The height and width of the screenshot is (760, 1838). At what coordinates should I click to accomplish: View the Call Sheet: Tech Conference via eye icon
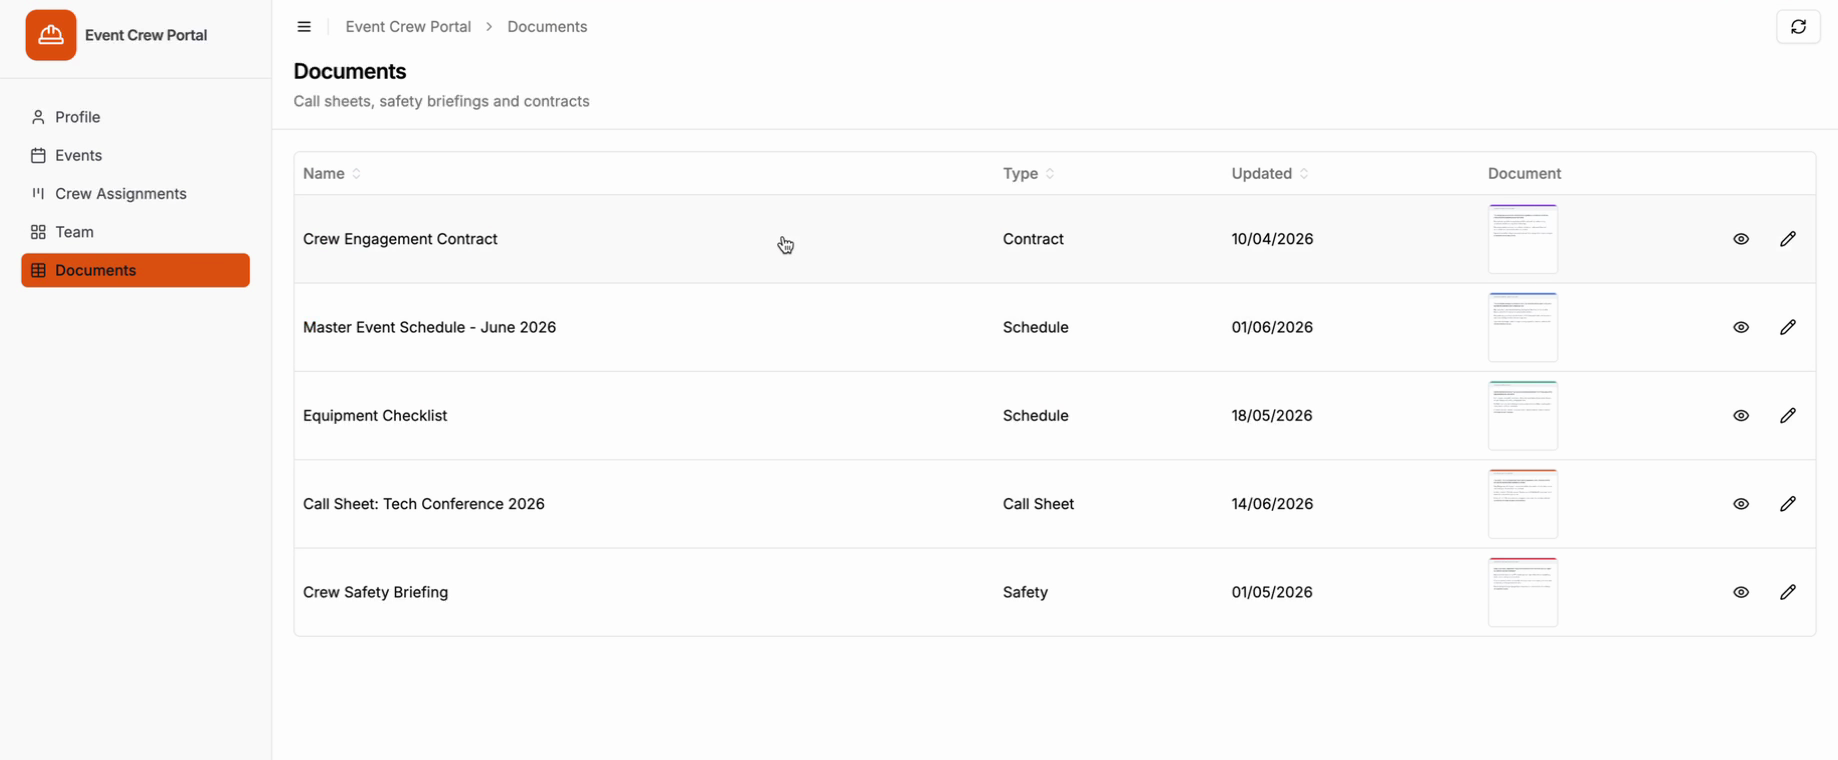pos(1741,504)
